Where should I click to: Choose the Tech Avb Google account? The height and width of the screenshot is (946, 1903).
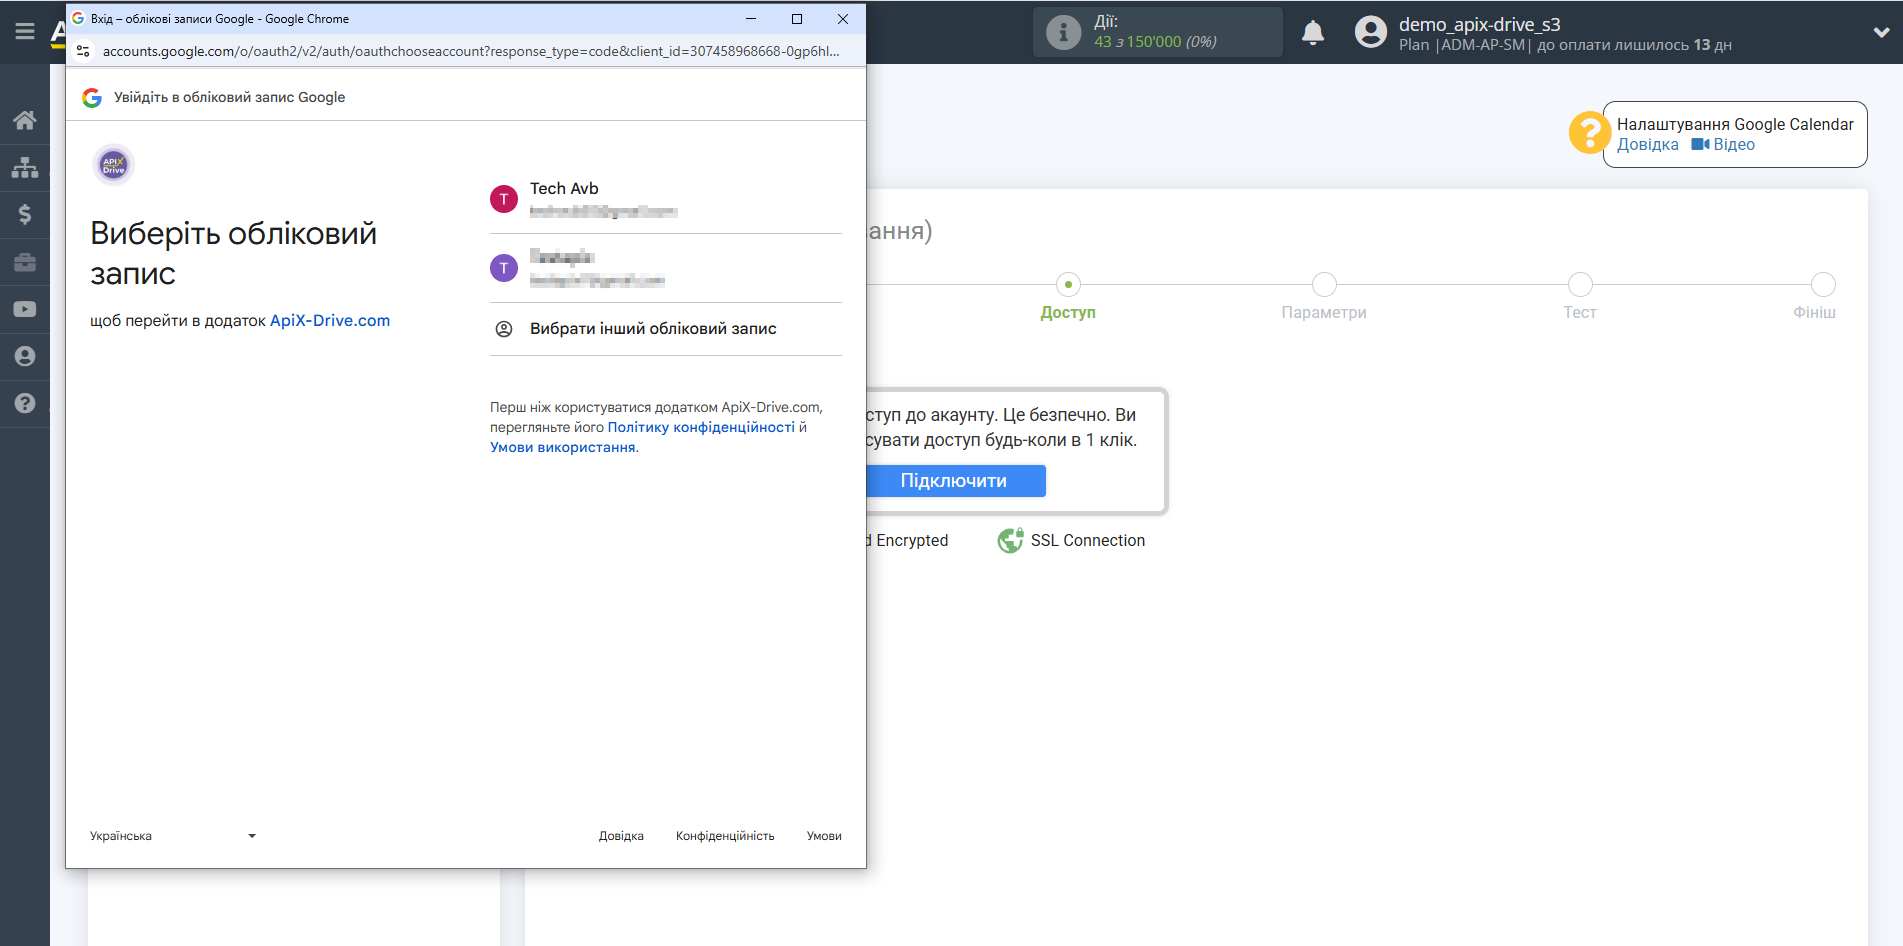click(666, 199)
